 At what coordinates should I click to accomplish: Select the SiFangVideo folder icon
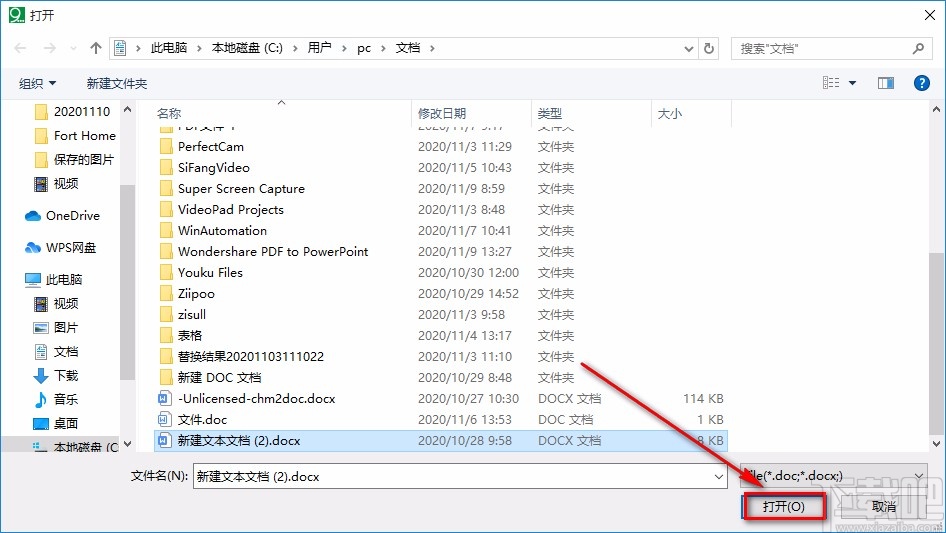click(x=166, y=168)
